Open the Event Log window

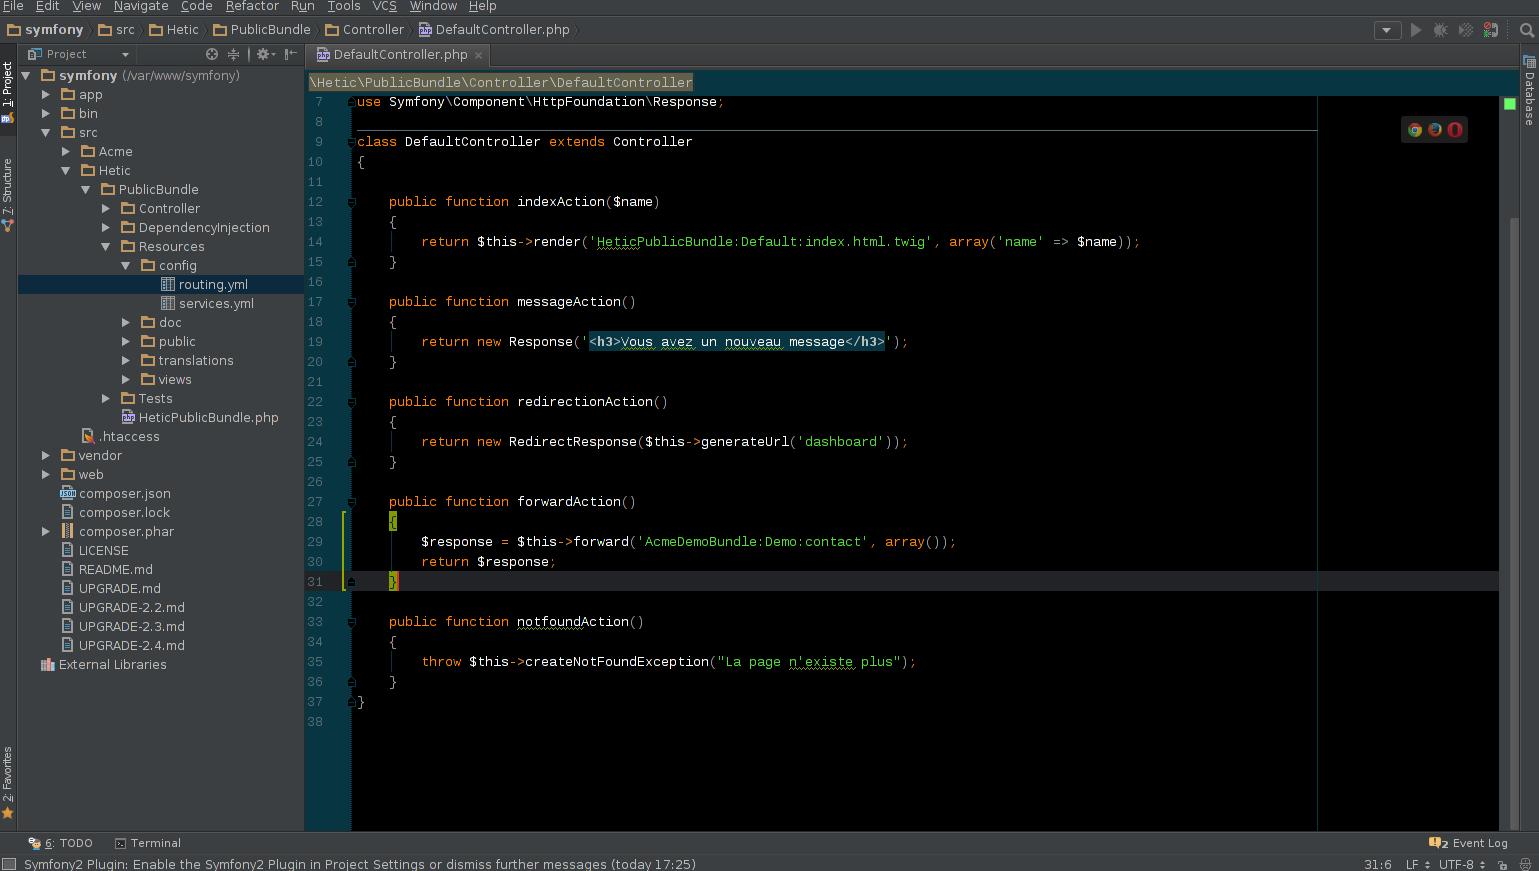1468,843
